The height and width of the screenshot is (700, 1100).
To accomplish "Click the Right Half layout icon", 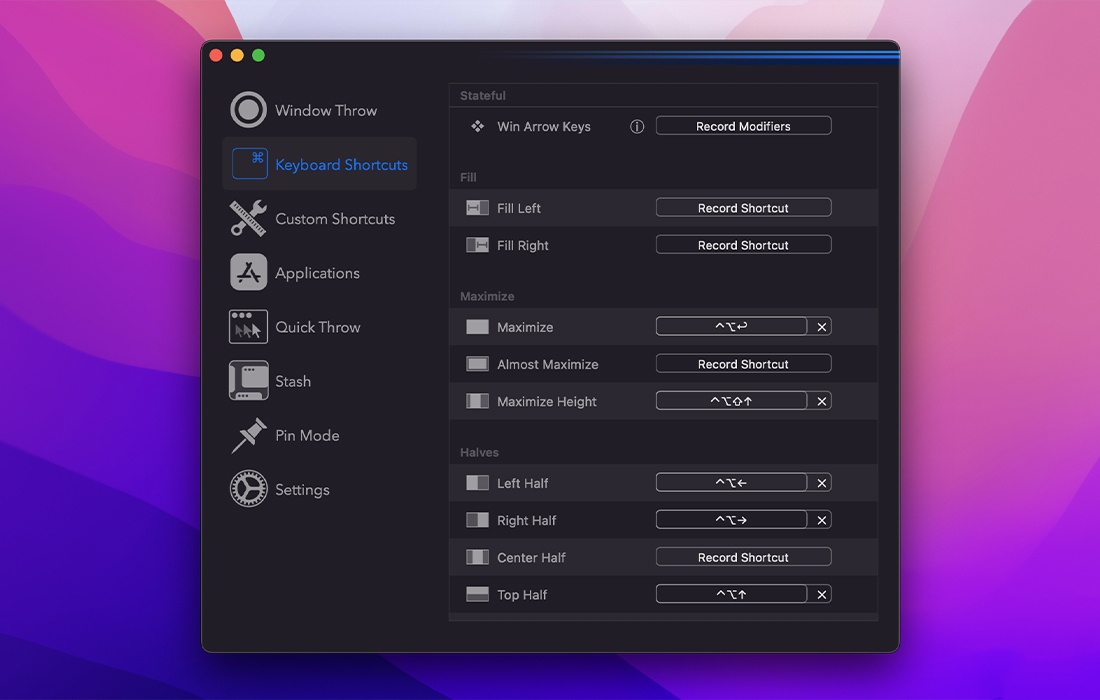I will [x=477, y=520].
